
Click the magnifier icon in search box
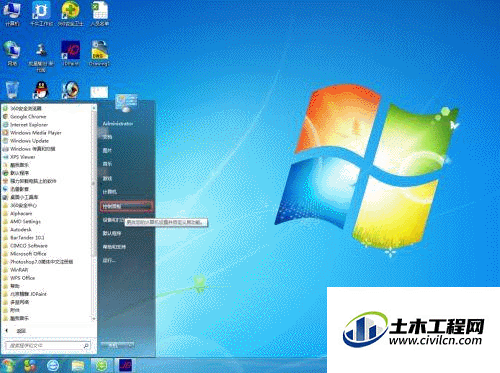[86, 346]
